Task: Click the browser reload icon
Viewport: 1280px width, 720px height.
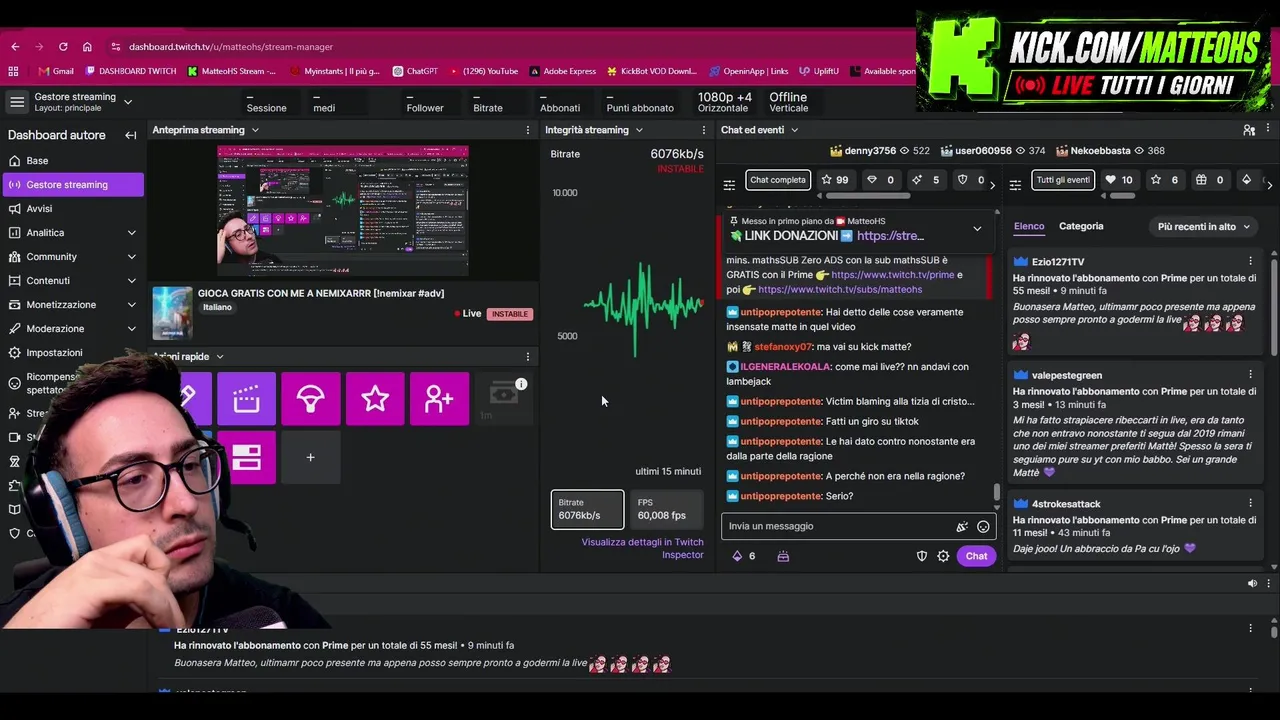Action: pos(63,47)
